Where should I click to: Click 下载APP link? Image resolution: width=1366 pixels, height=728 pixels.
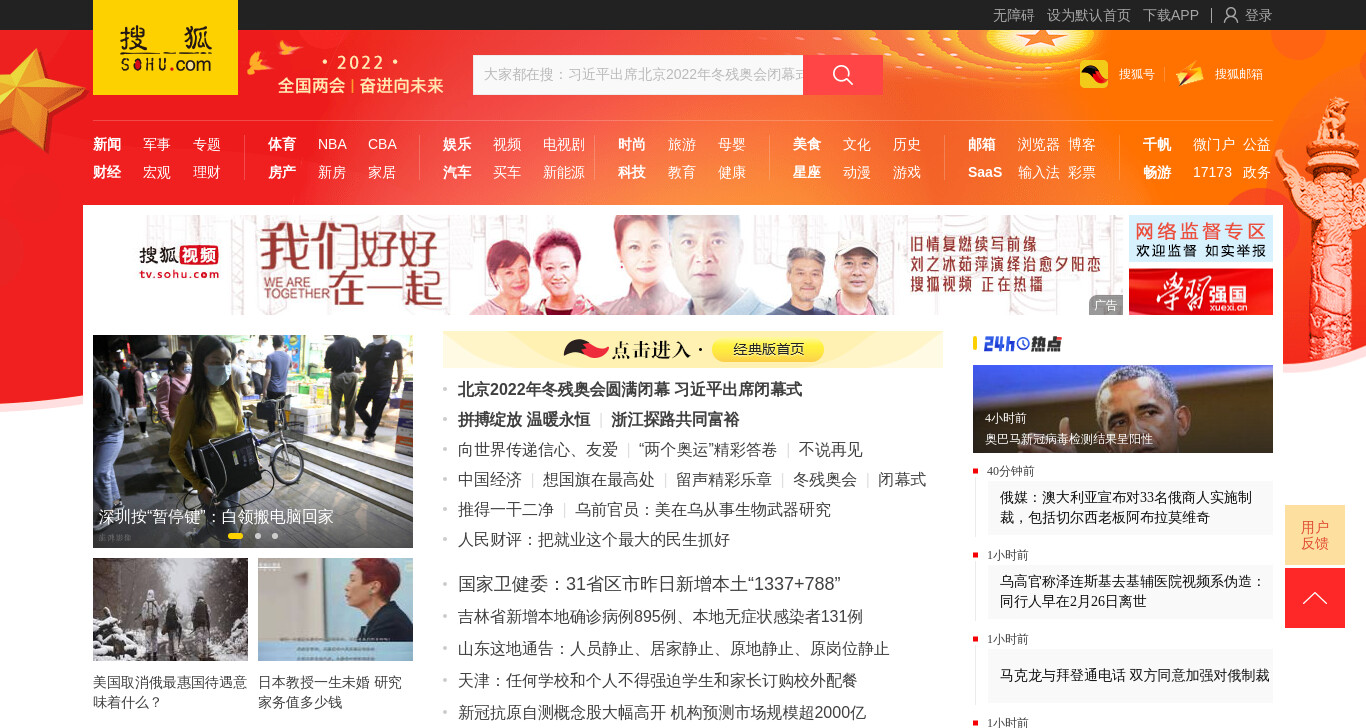click(1171, 15)
